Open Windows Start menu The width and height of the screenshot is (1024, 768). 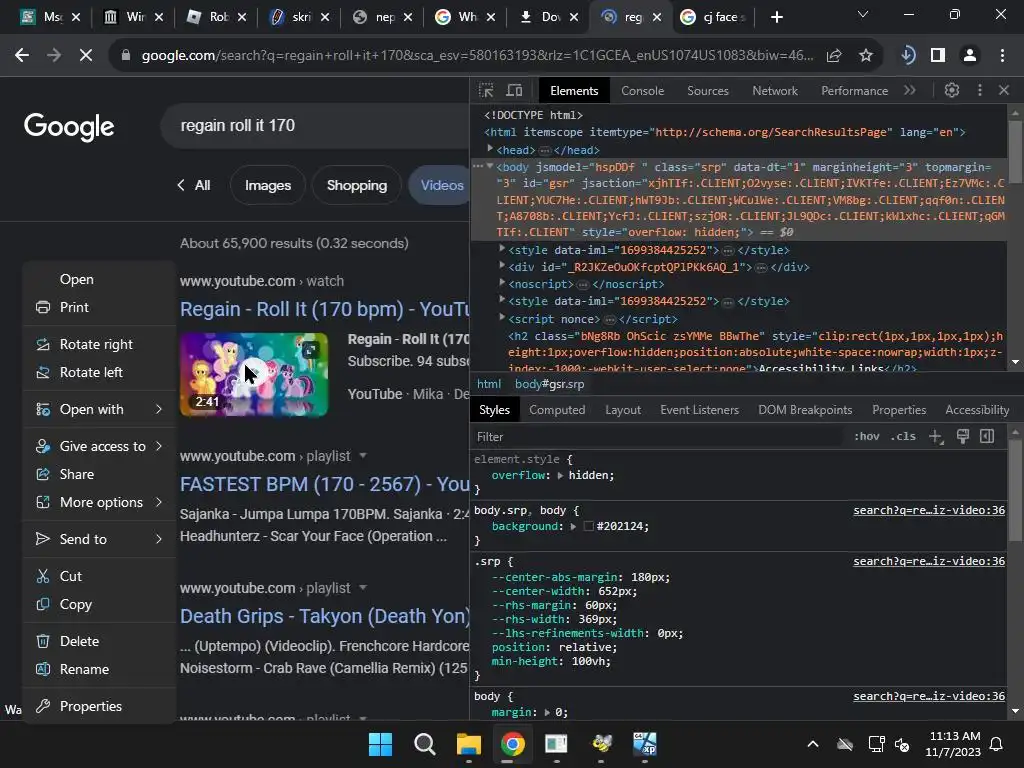(380, 744)
